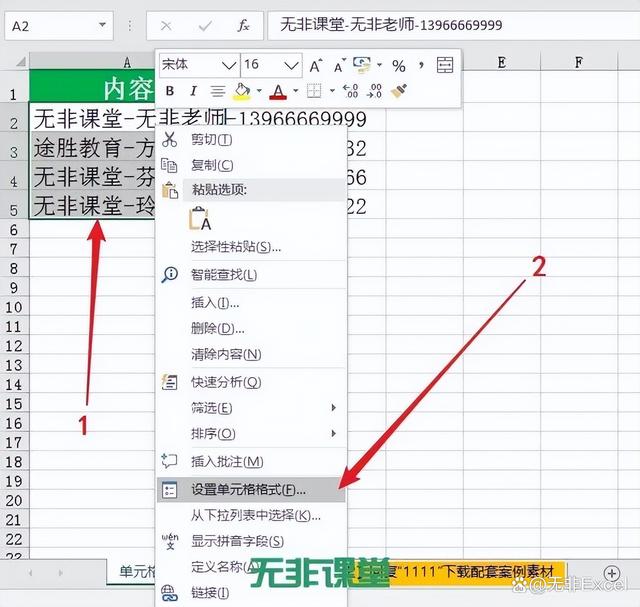Choose 快速分析(Q) in the context menu

point(251,382)
